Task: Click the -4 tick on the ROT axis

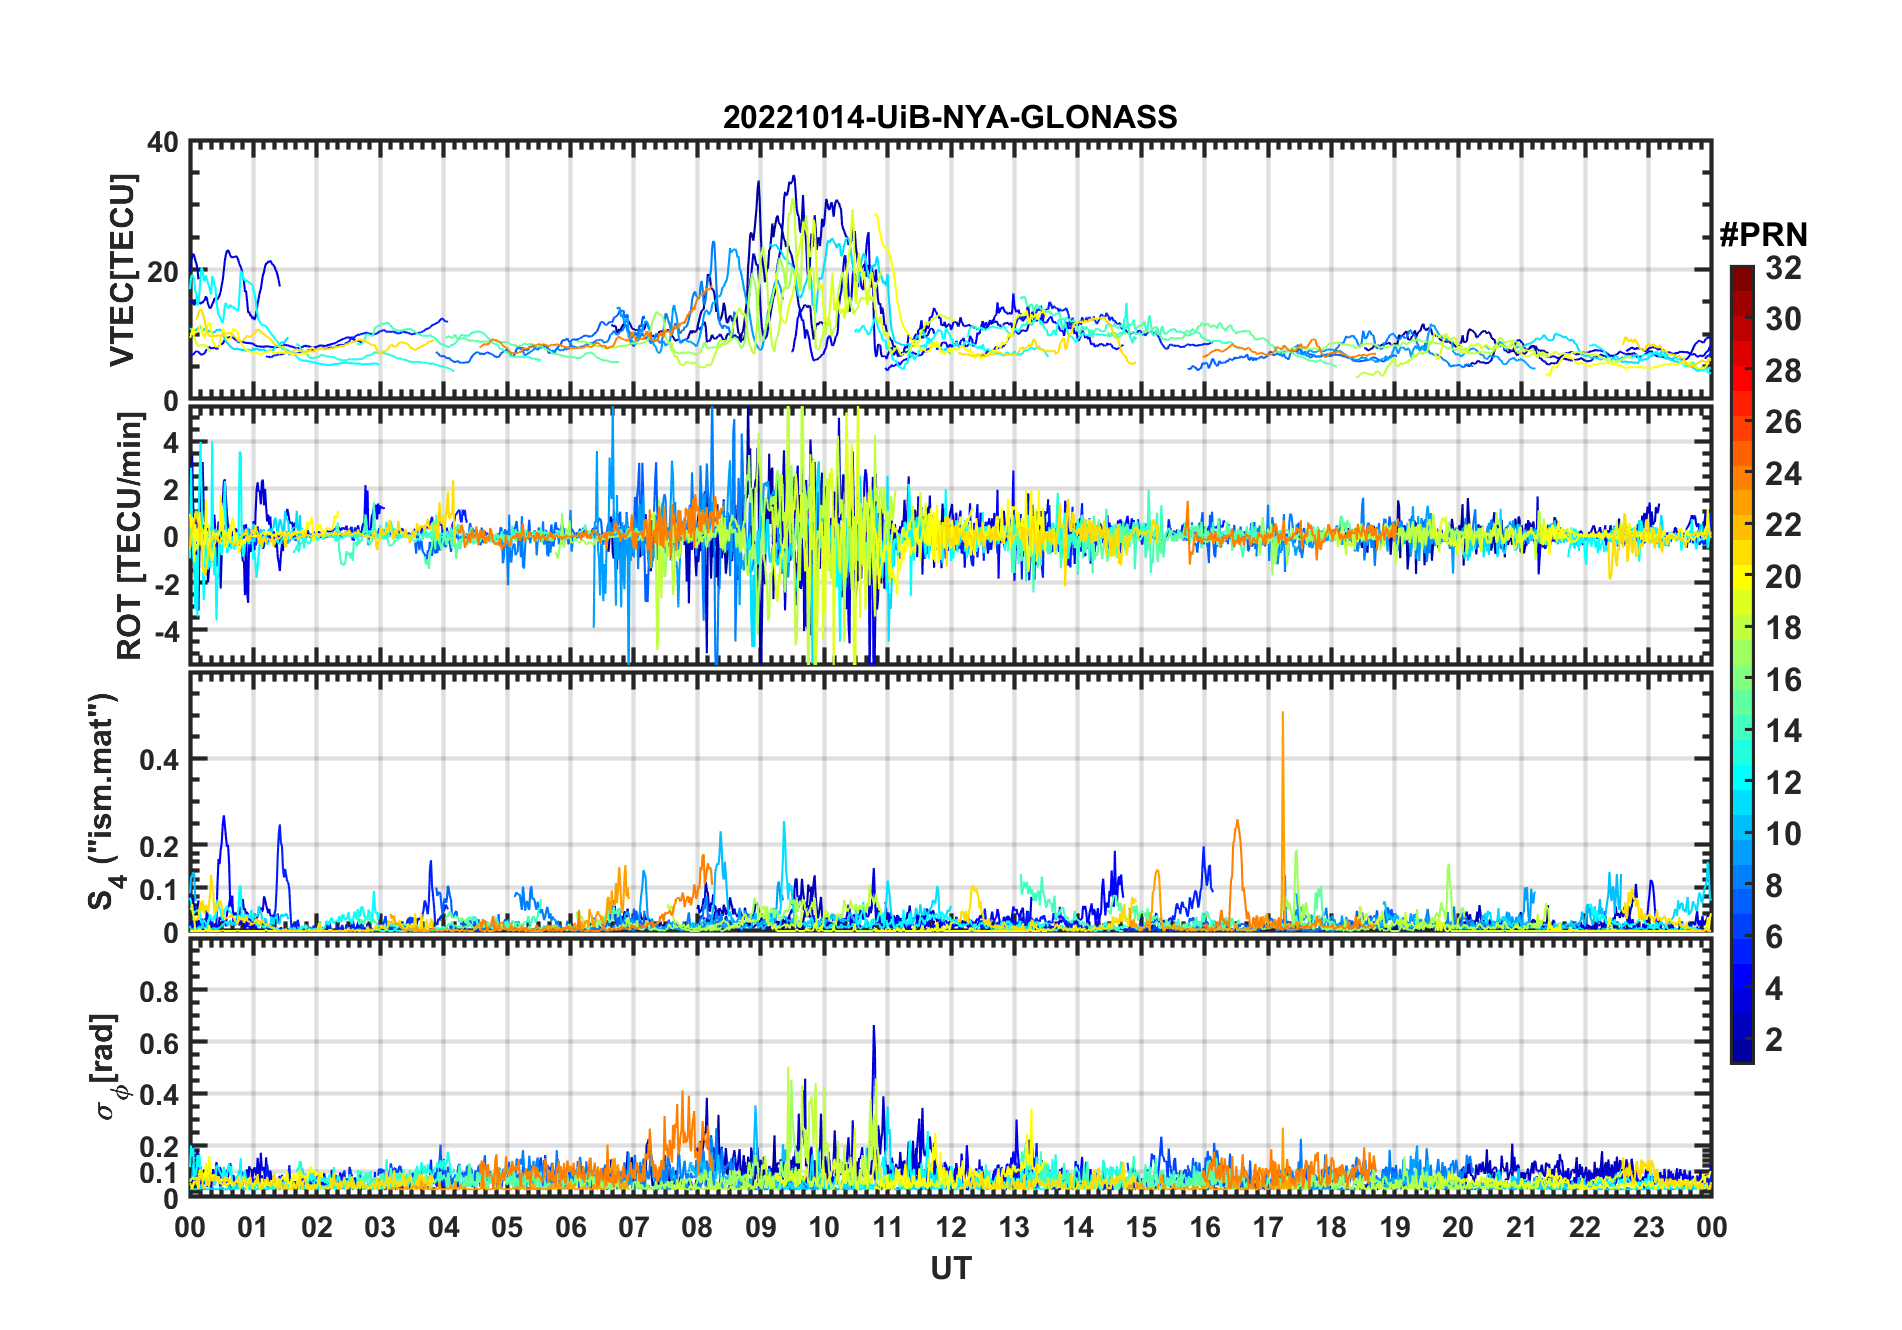Action: tap(166, 631)
